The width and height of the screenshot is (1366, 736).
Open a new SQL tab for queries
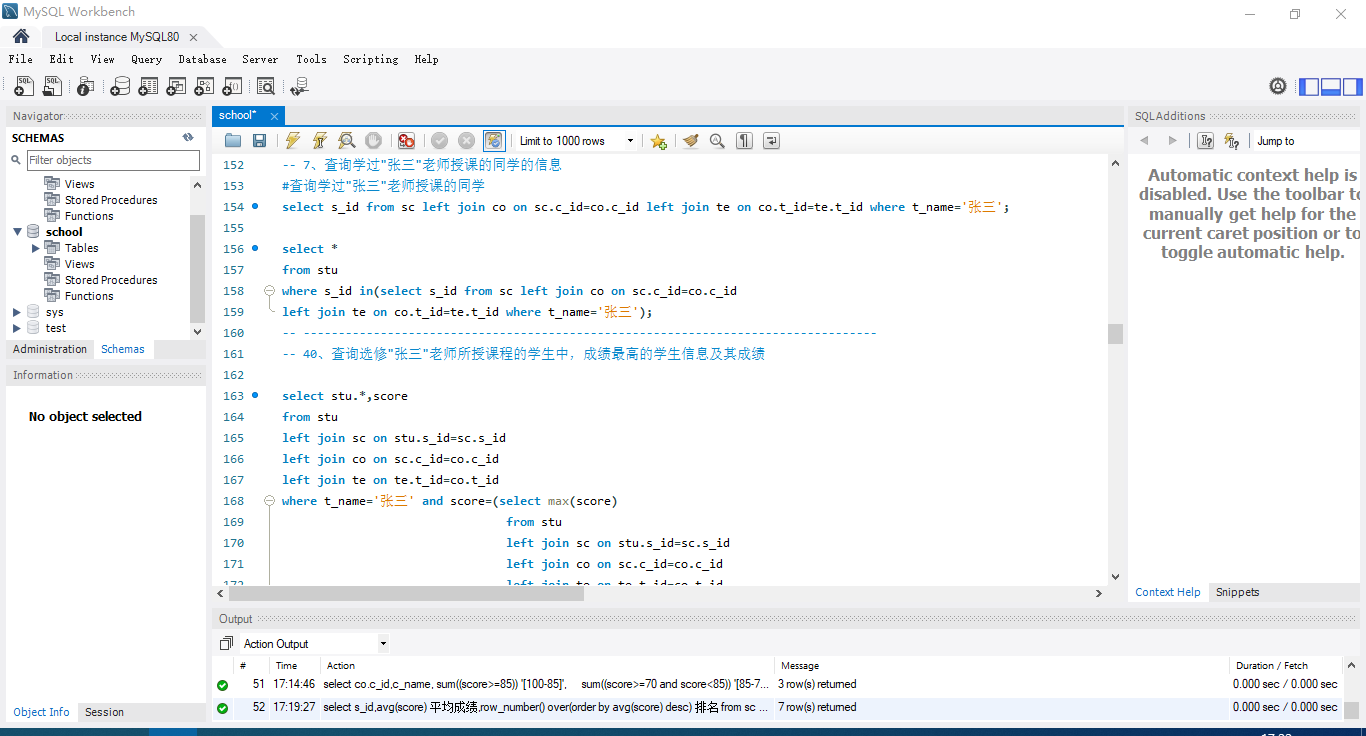pos(24,87)
